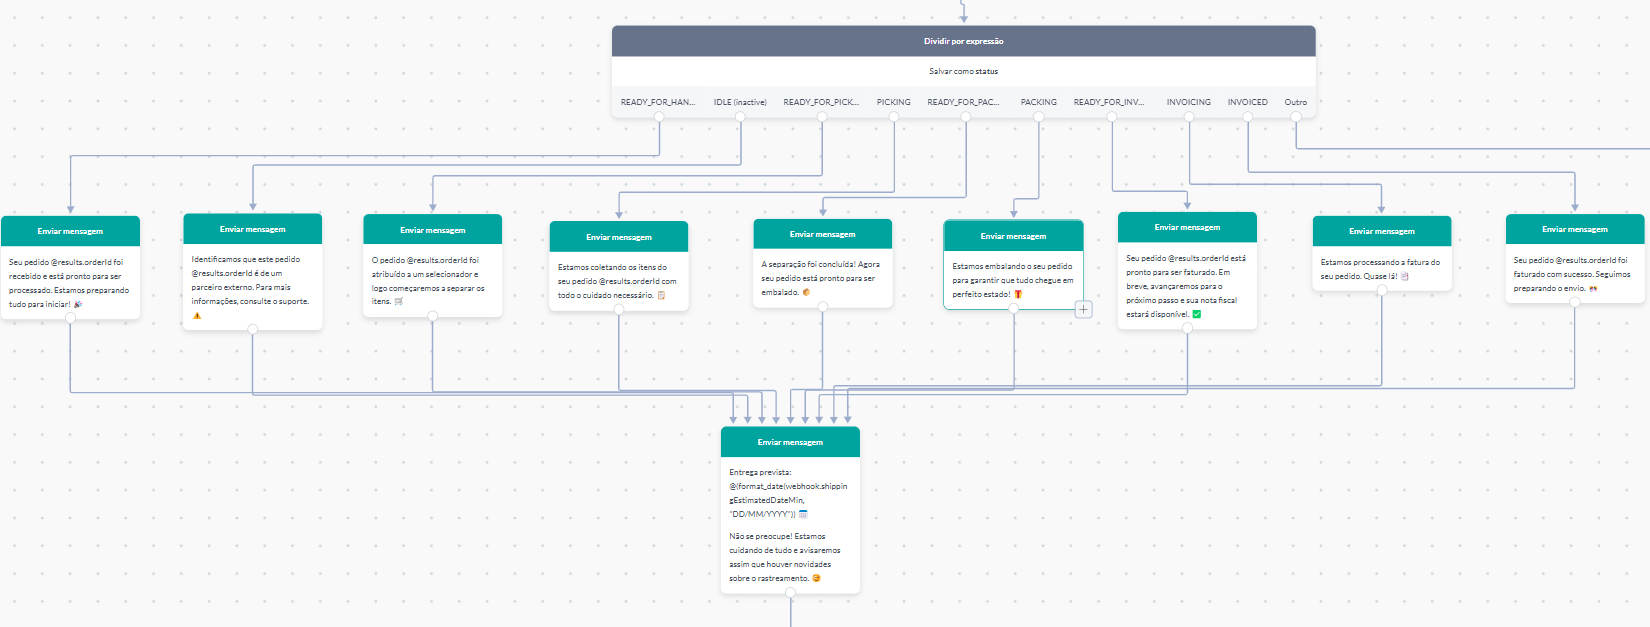Click exit connector of 'parceiro externo' node
1650x627 pixels.
252,329
